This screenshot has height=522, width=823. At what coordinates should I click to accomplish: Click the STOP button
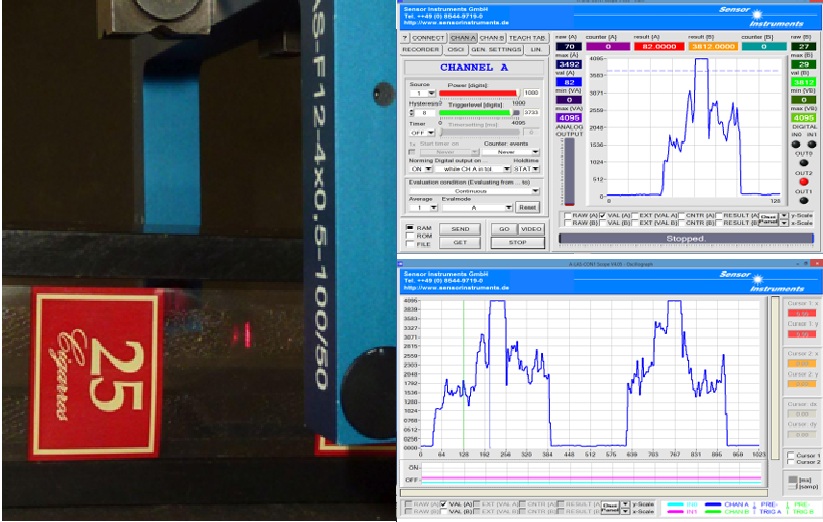(x=518, y=242)
